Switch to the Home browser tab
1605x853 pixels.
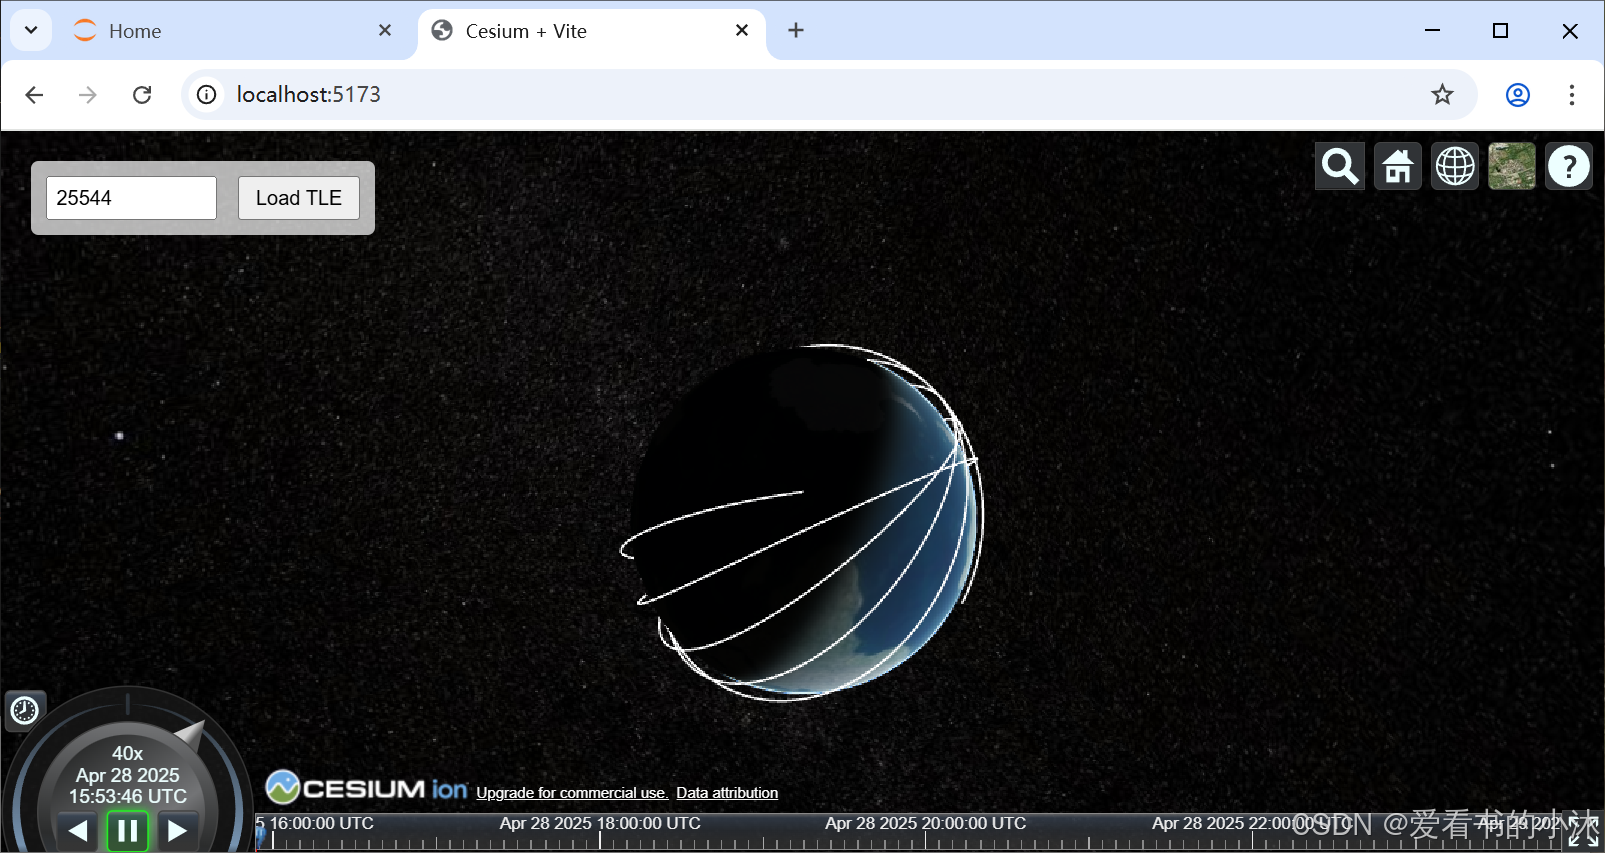(233, 31)
